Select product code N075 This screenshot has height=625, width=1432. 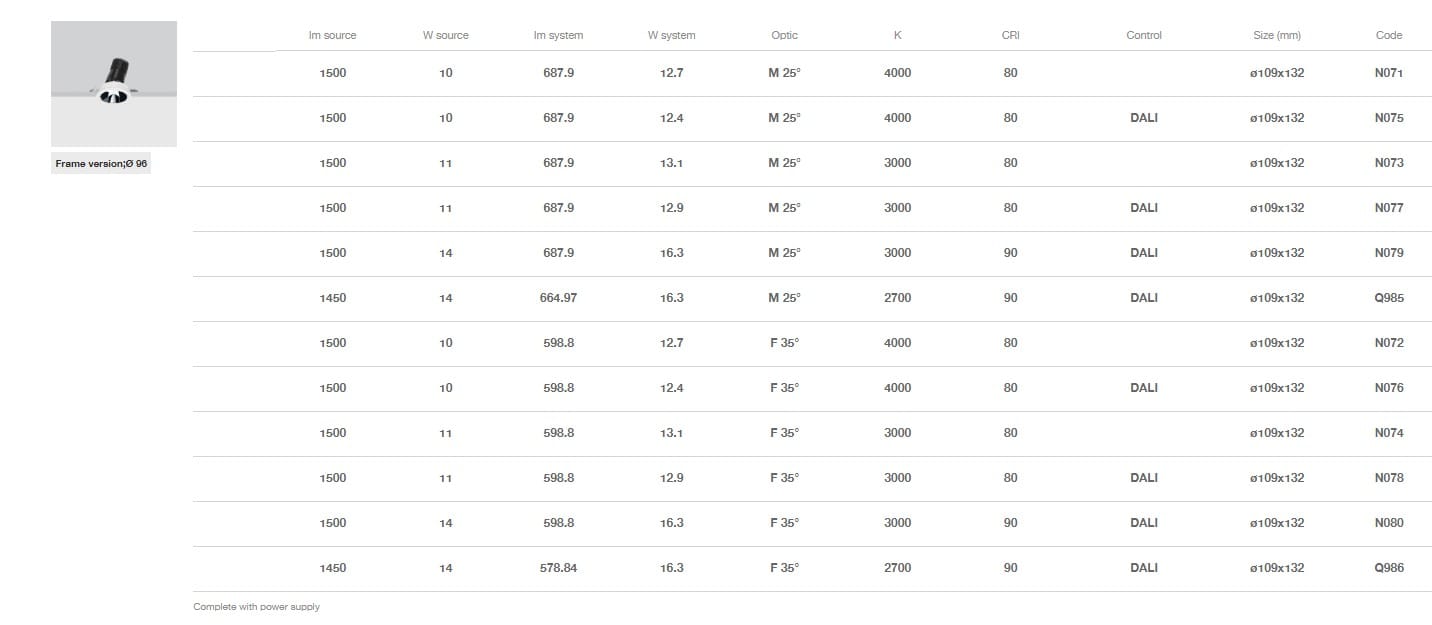[1389, 118]
